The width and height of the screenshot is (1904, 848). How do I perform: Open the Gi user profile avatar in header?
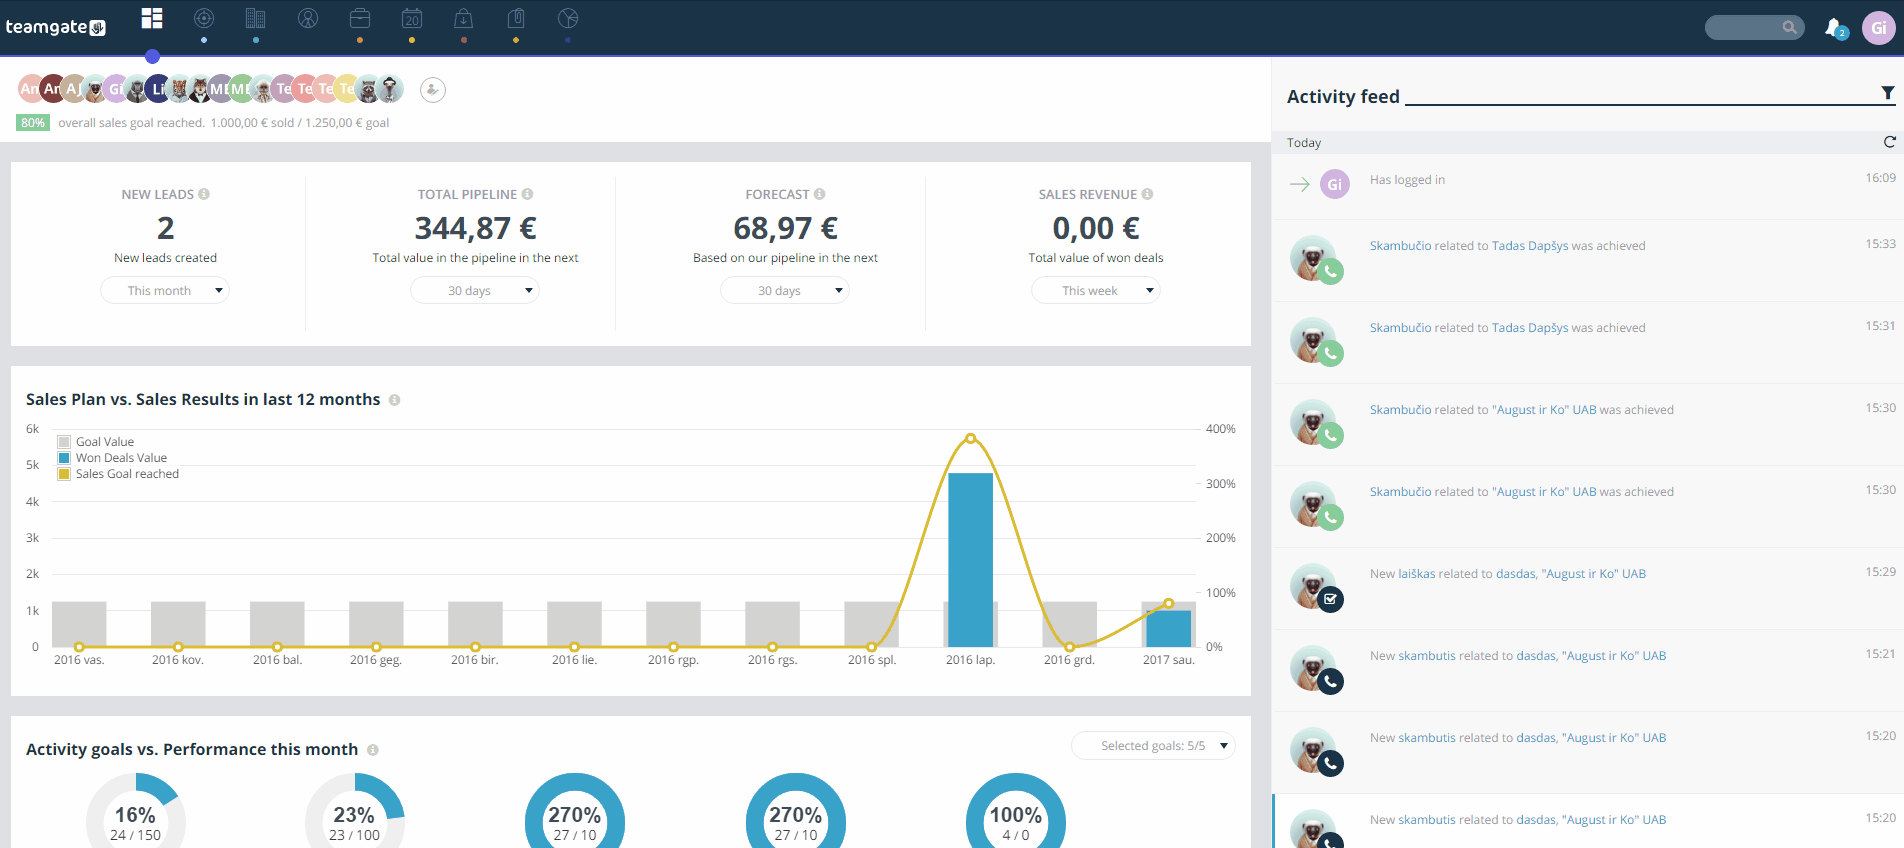pos(1878,28)
